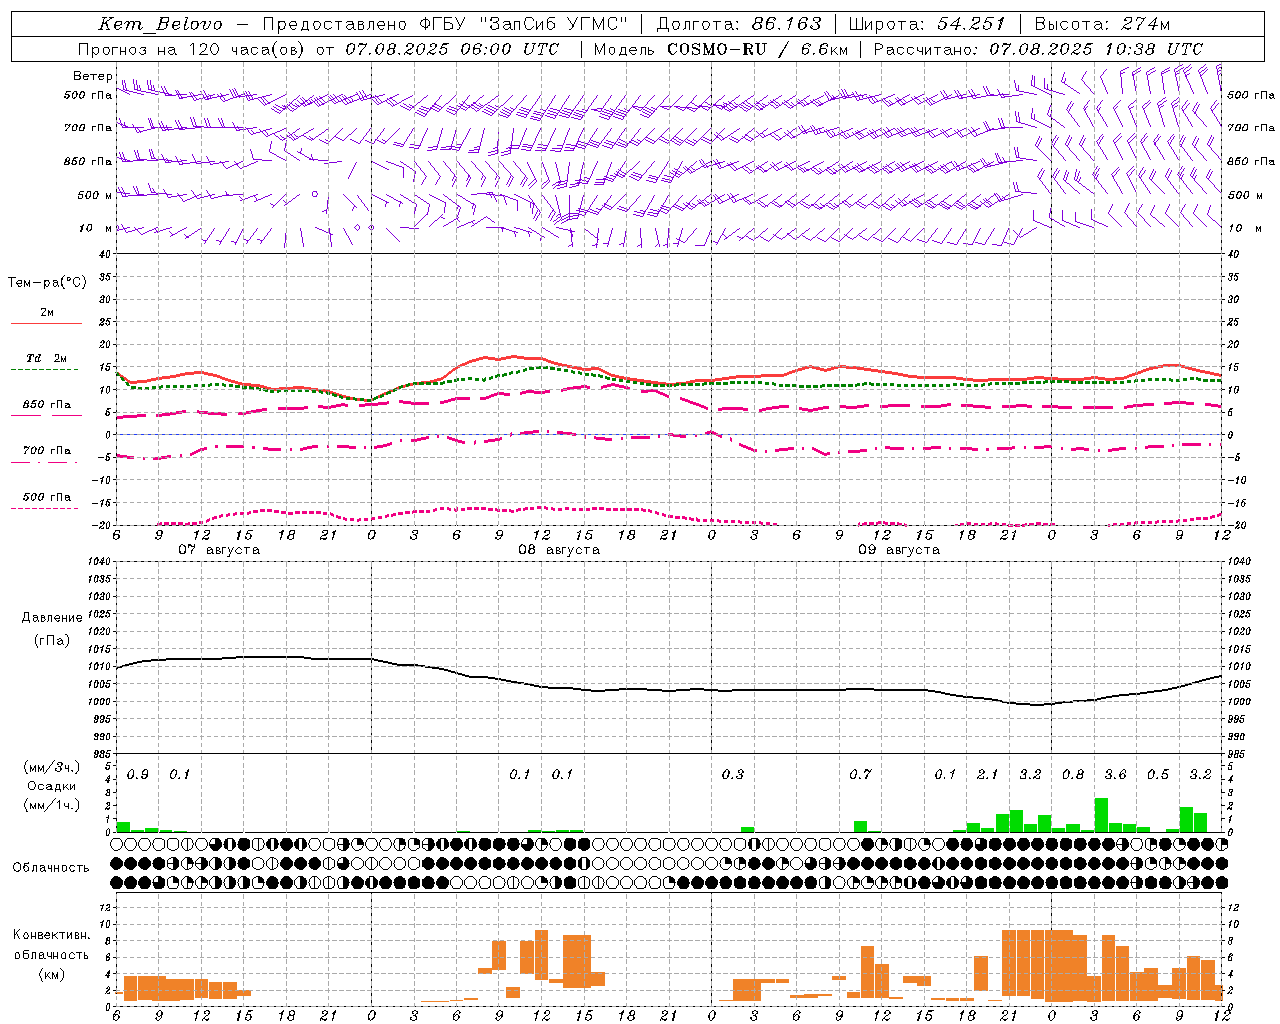
Task: Select the Рассчитано: 07.08.2025 10:38 UTC text
Action: coord(1038,49)
